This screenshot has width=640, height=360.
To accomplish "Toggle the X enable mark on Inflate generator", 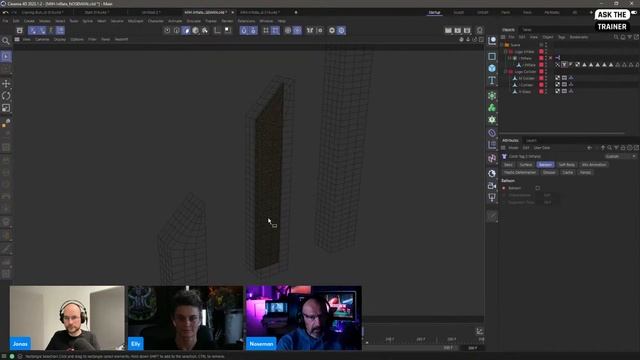I will [x=550, y=58].
